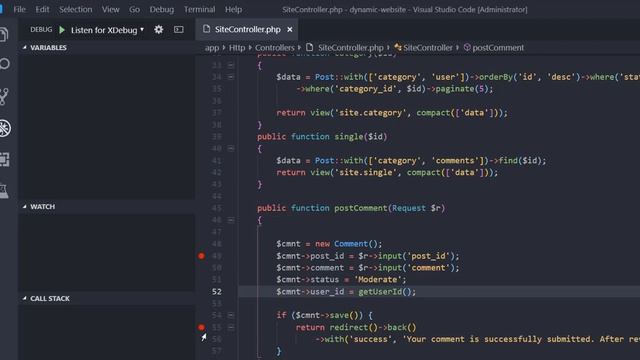640x360 pixels.
Task: Open the Source Control view
Action: tap(4, 96)
